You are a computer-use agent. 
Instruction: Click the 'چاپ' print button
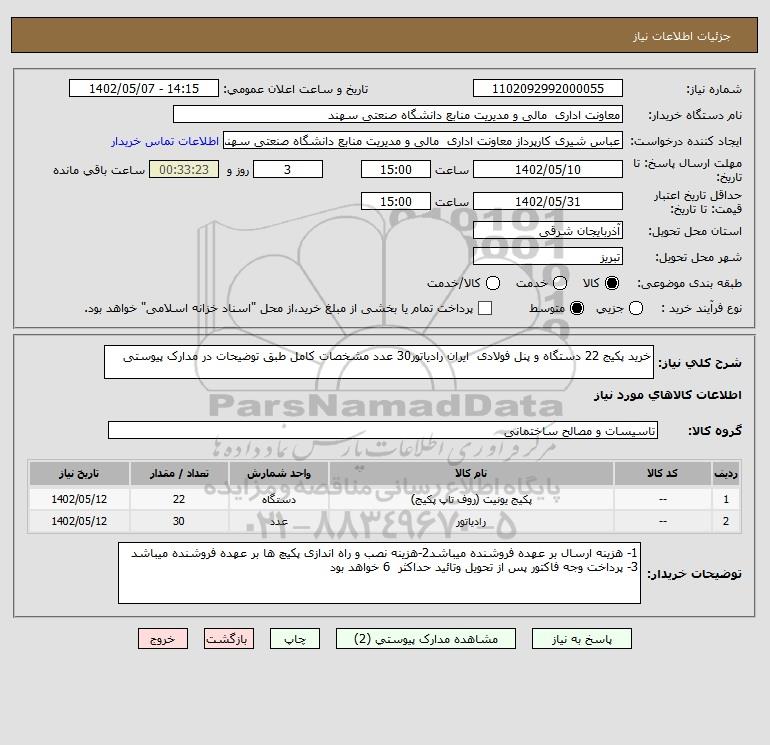pyautogui.click(x=295, y=638)
